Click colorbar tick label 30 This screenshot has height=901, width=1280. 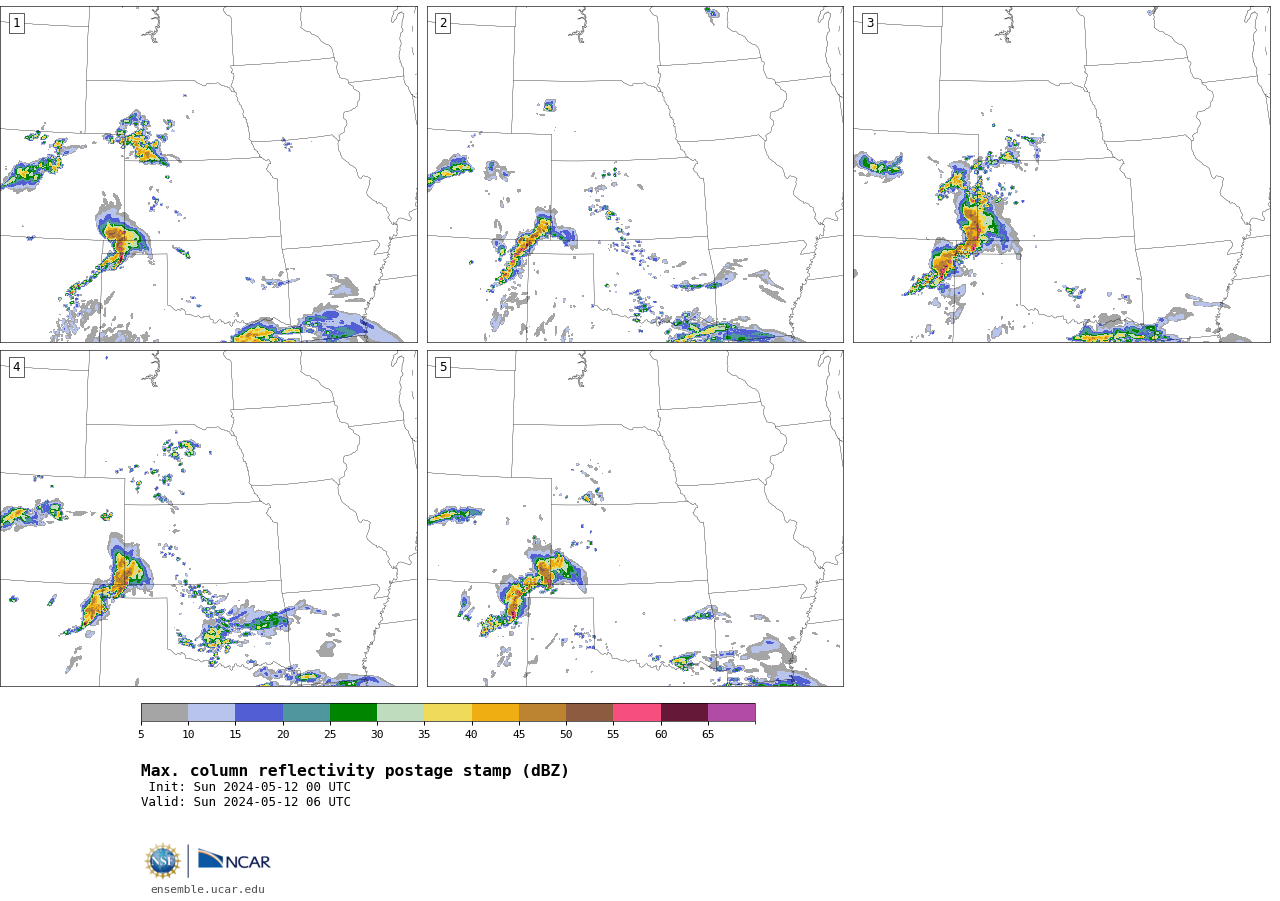(377, 735)
